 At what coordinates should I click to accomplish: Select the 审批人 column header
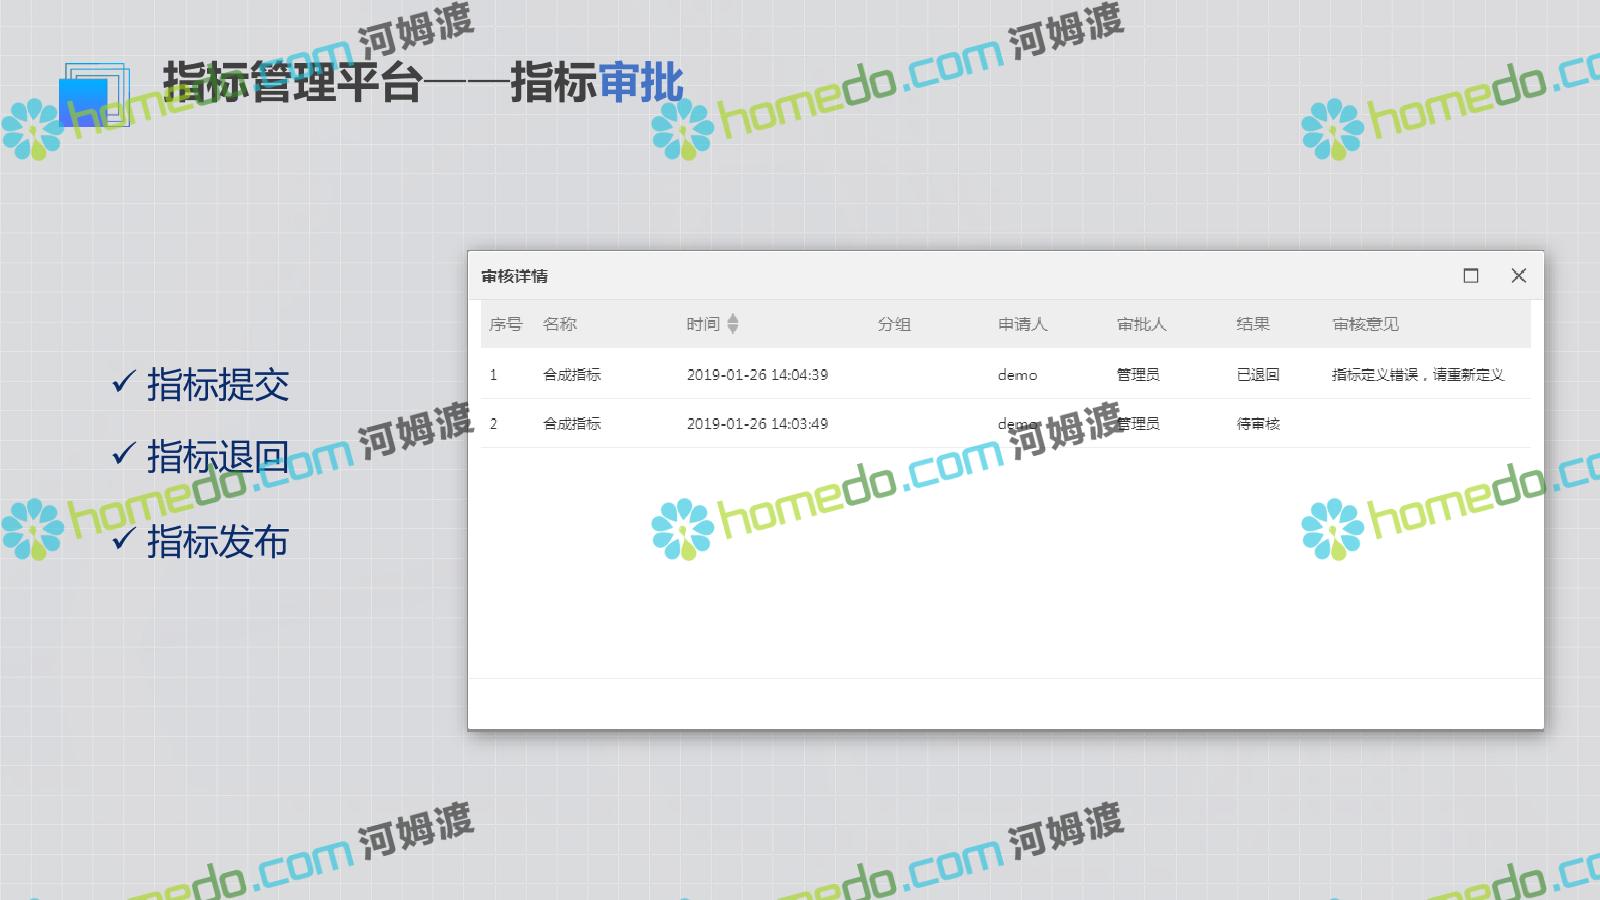click(x=1141, y=324)
